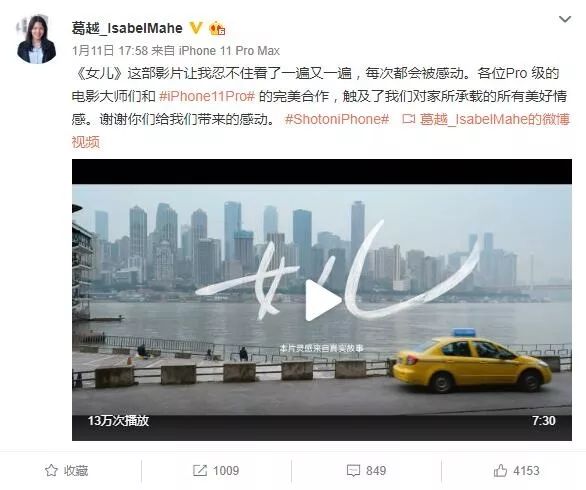The width and height of the screenshot is (586, 490).
Task: Like the post with thumbs-up icon
Action: tap(500, 470)
